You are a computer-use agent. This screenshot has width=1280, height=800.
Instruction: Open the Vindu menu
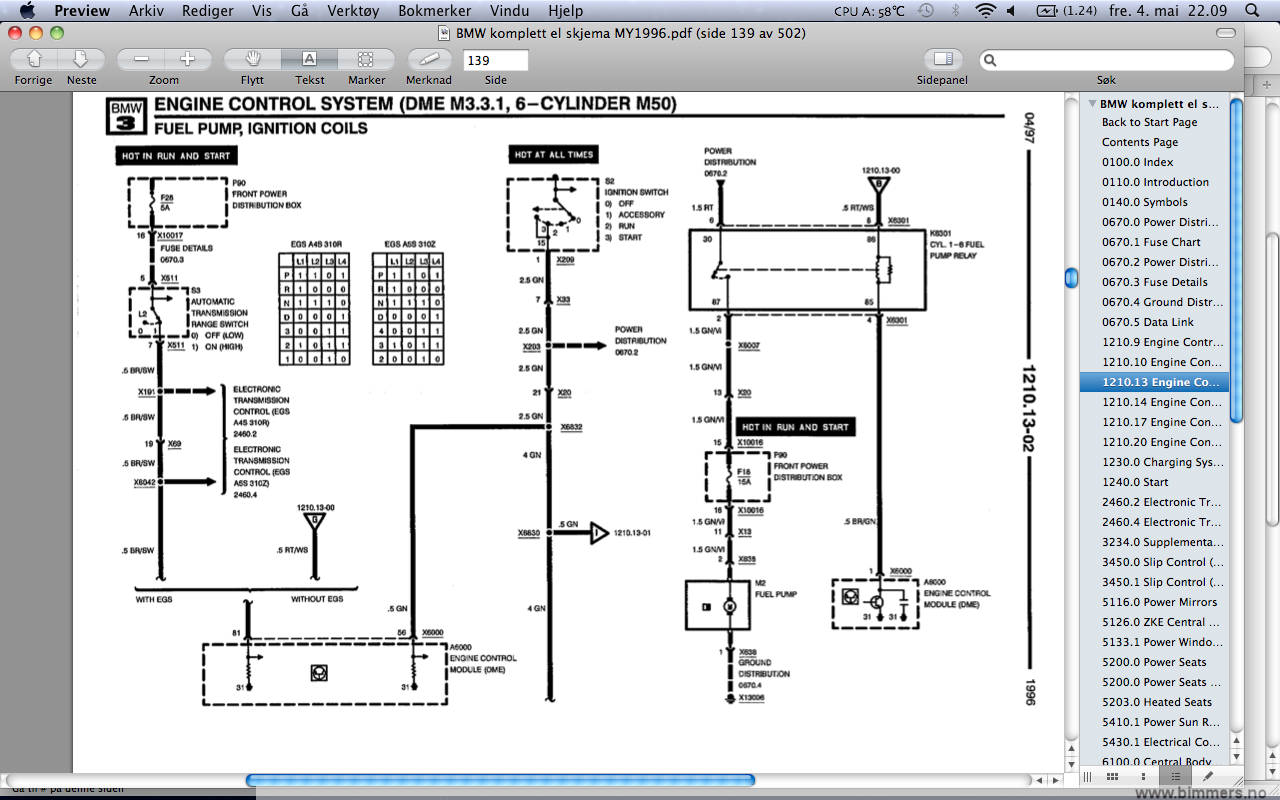point(510,11)
